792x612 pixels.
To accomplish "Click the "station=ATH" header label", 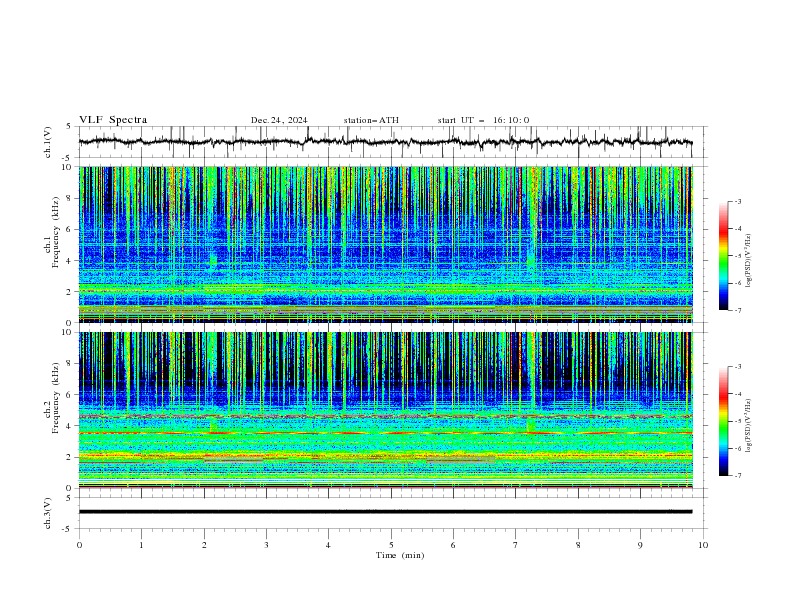I will tap(371, 120).
